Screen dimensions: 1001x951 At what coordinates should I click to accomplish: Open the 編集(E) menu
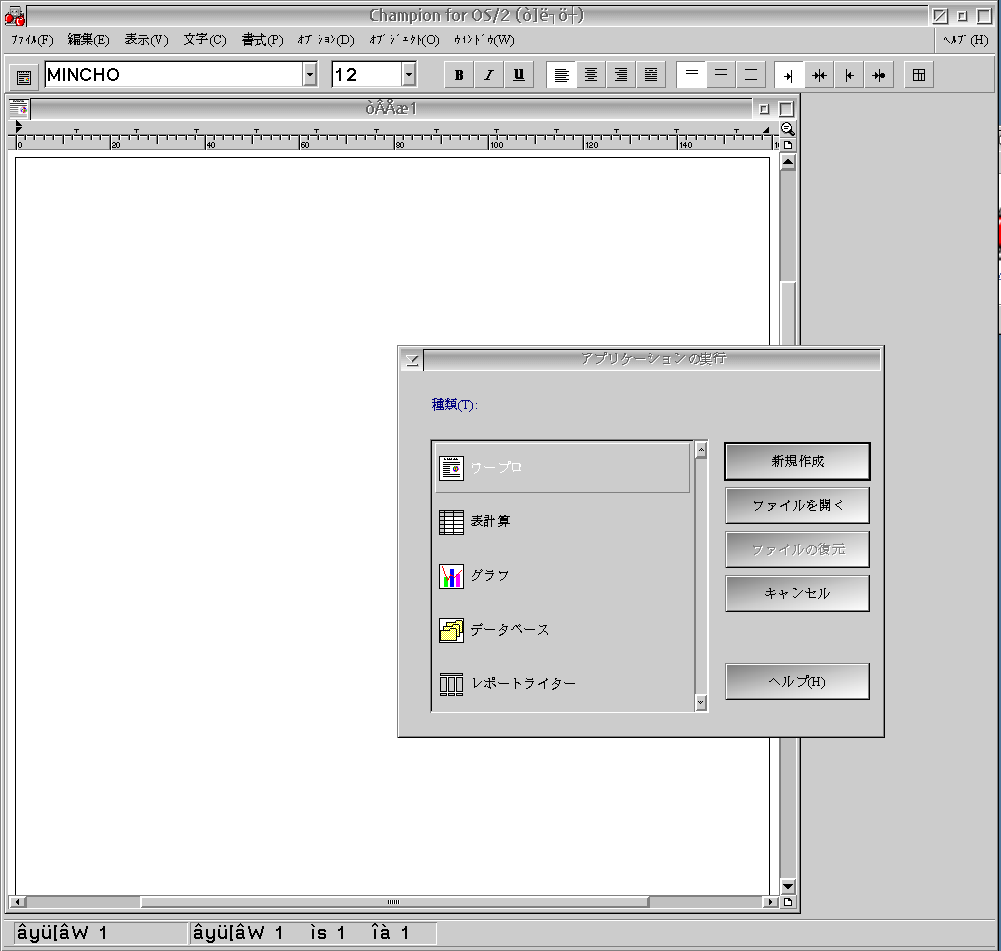coord(88,40)
